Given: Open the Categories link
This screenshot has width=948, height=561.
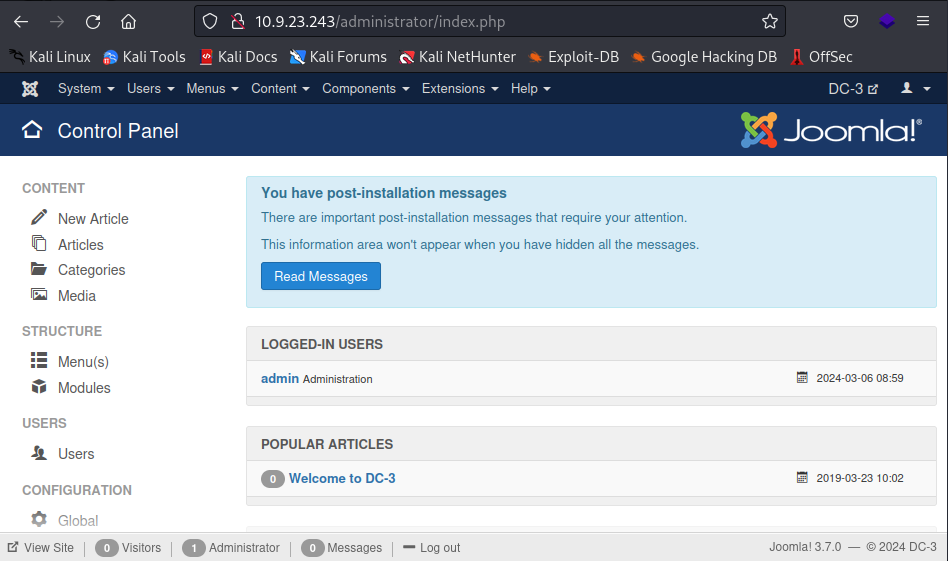Looking at the screenshot, I should pyautogui.click(x=91, y=270).
